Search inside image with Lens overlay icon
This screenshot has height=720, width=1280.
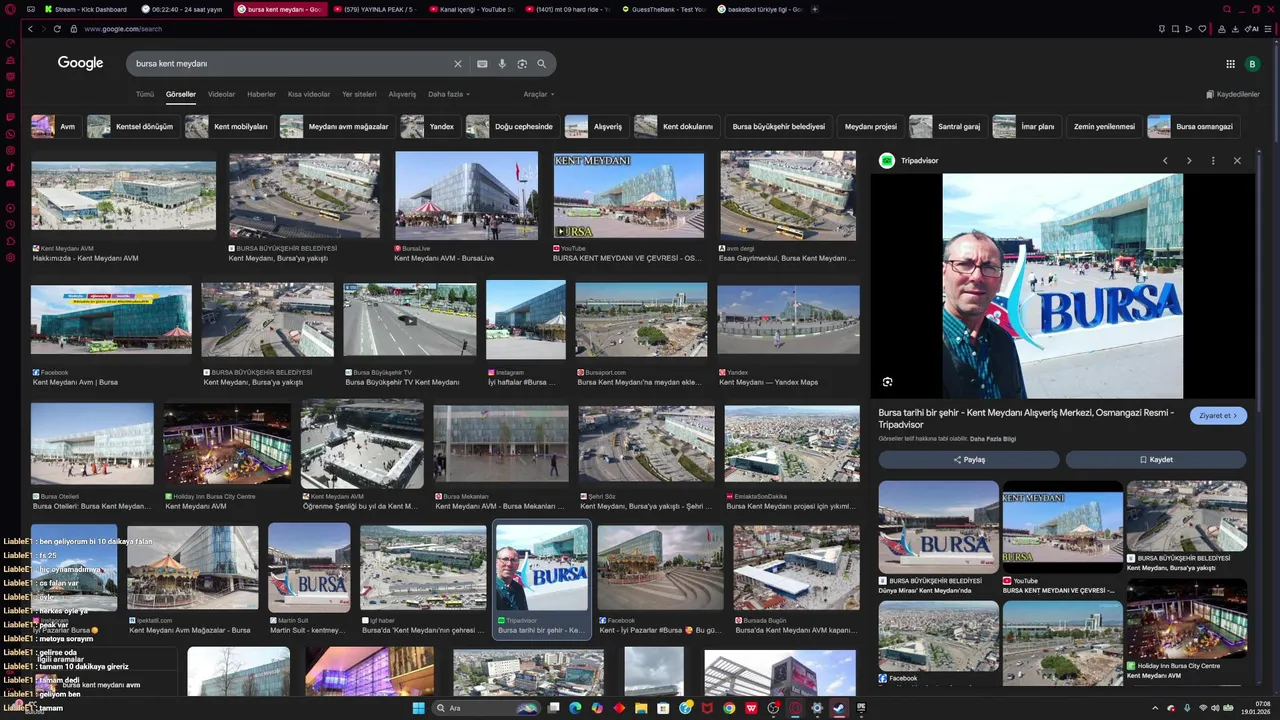[x=887, y=382]
